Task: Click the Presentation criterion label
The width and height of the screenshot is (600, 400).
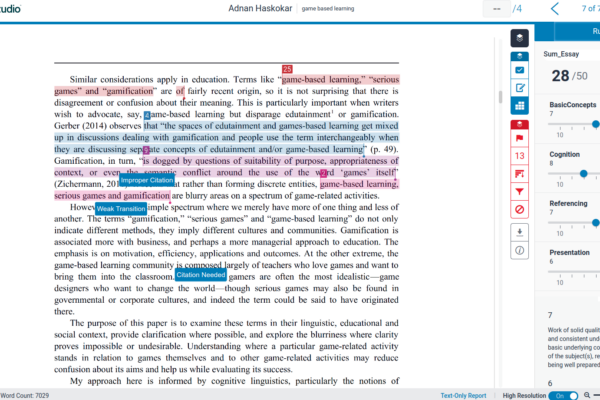Action: point(569,253)
